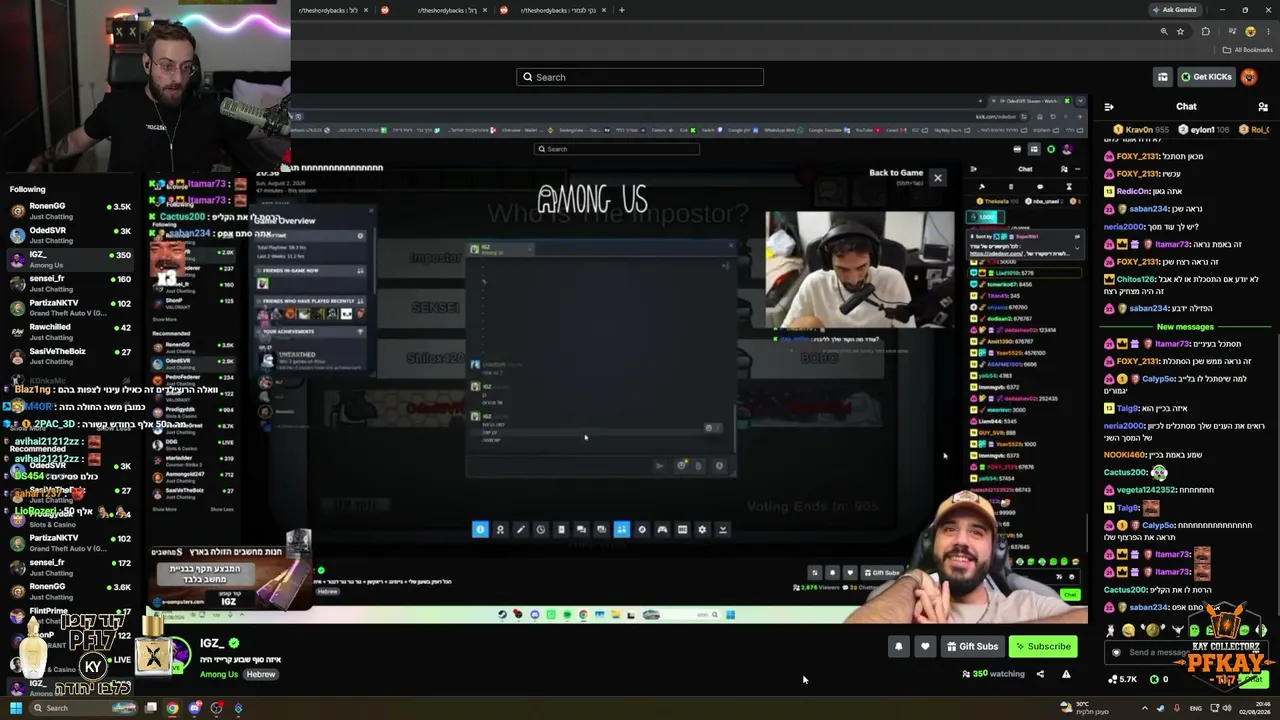Open the dashboard icon beside Get KICKs
Viewport: 1280px width, 720px height.
[x=1162, y=77]
